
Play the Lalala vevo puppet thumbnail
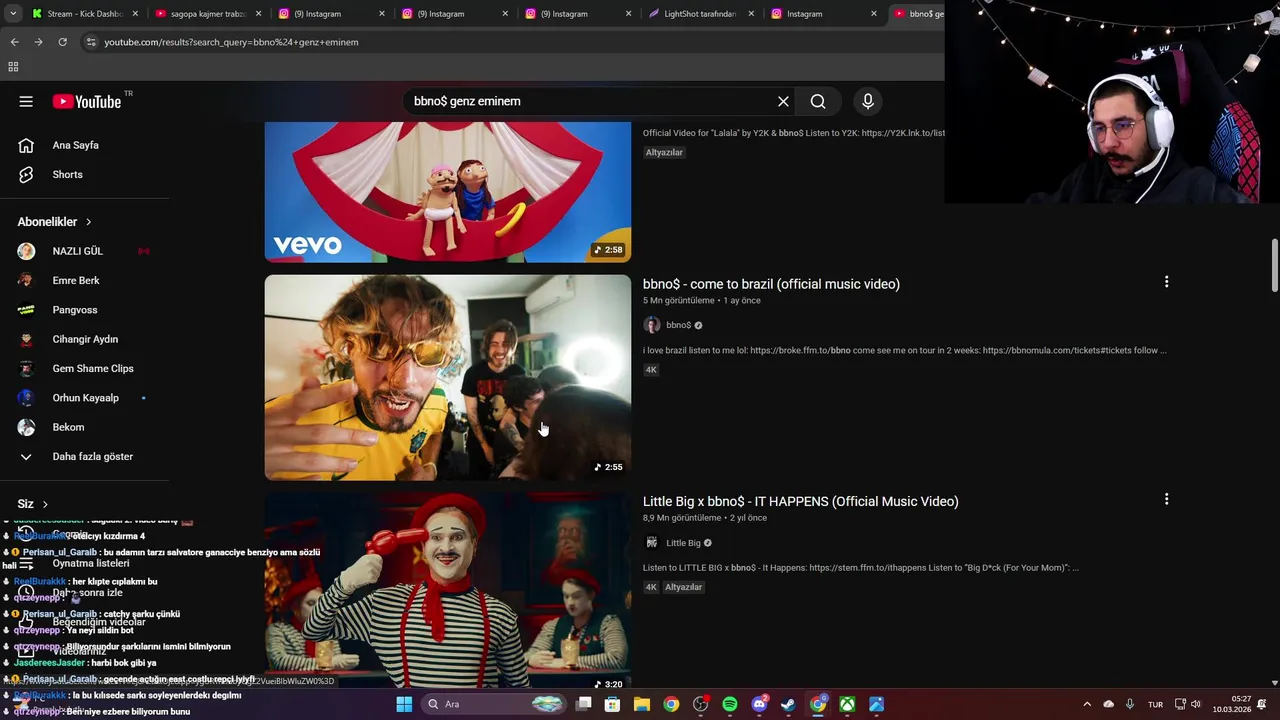tap(448, 192)
